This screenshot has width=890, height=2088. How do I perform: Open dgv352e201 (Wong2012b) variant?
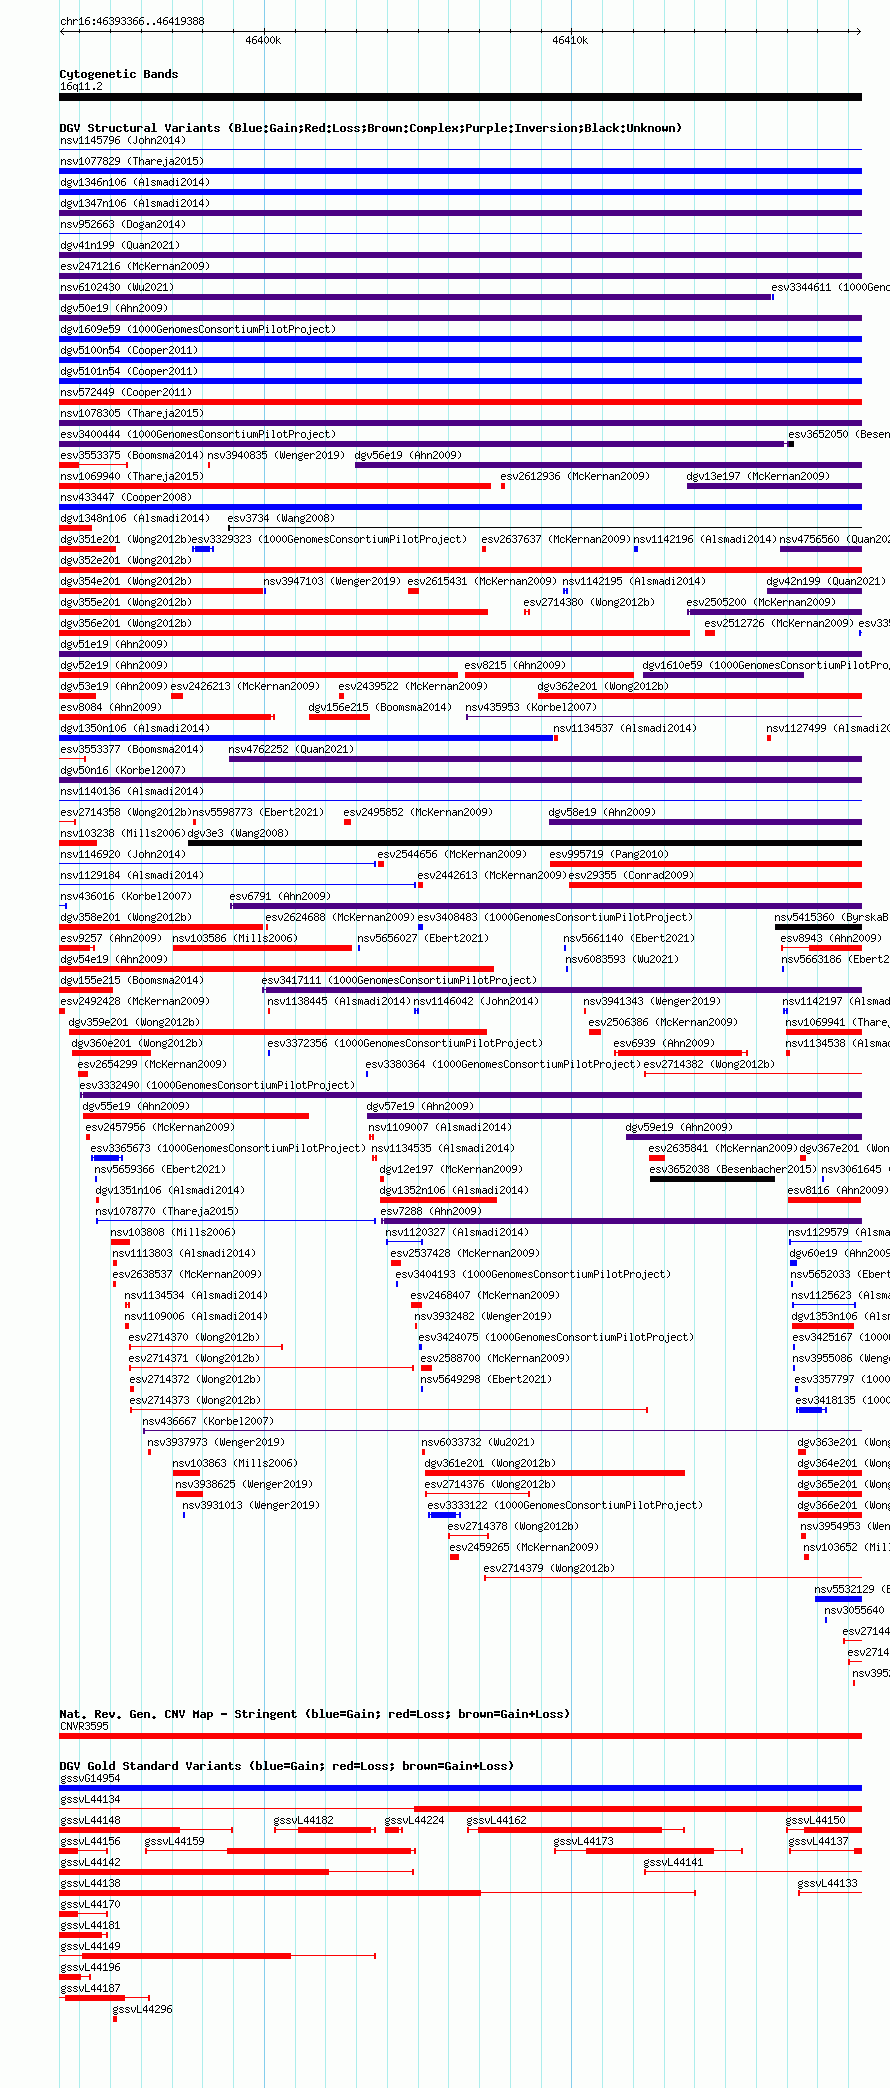pos(126,560)
